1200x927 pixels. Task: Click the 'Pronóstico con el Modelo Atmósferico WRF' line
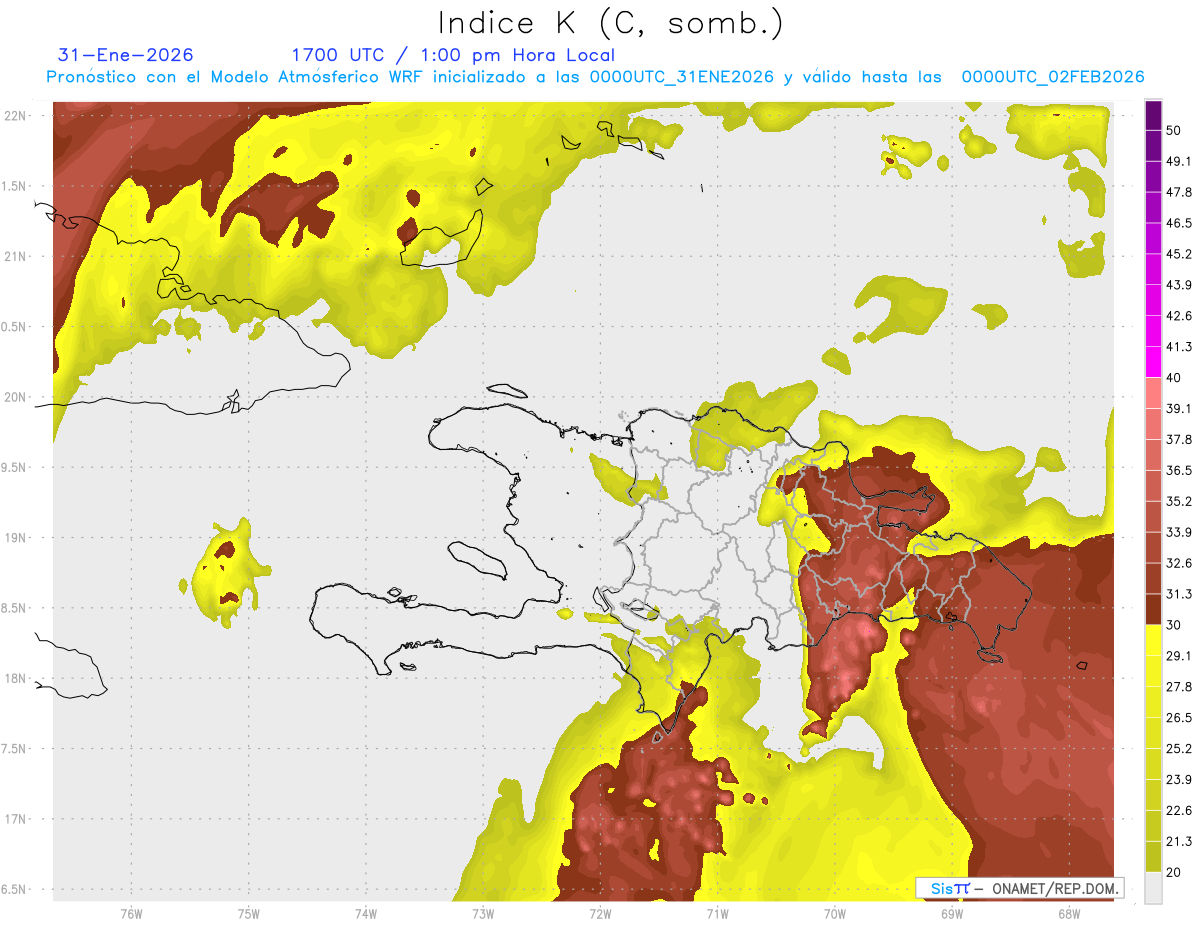(595, 77)
